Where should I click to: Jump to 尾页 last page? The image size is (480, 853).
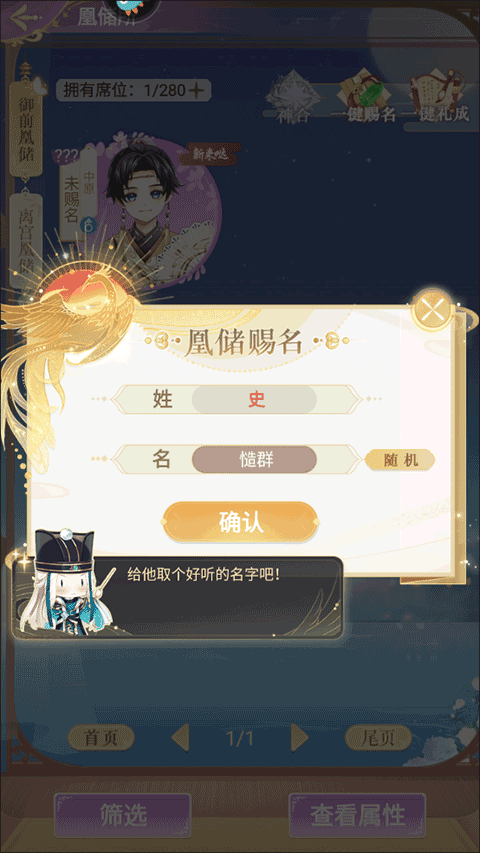(x=378, y=738)
